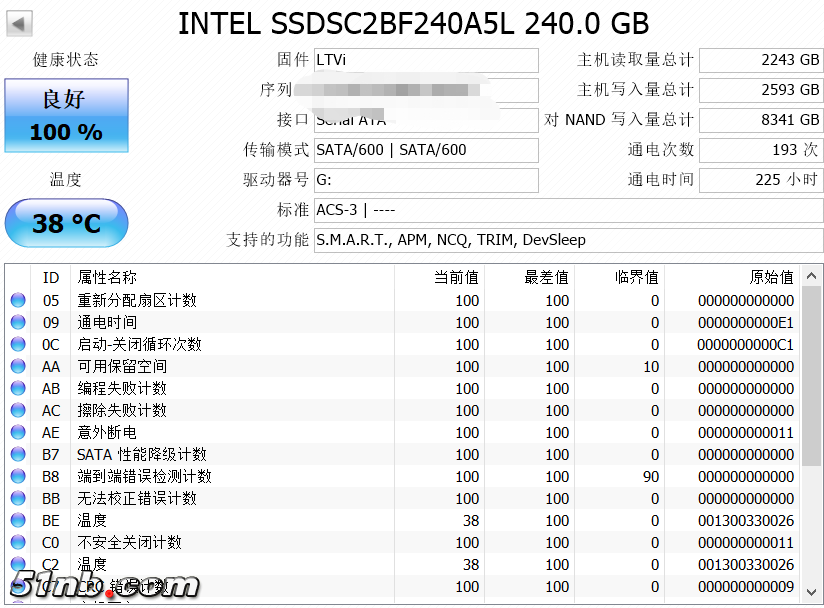The image size is (824, 608).
Task: Click the status orb for attribute BE
Action: pyautogui.click(x=18, y=520)
